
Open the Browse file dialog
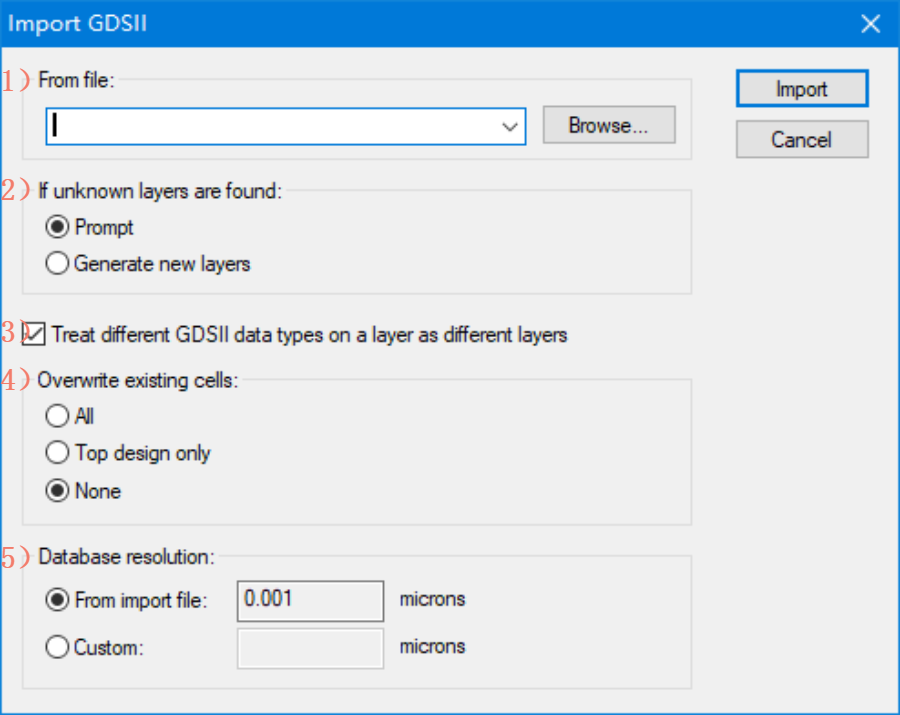[608, 126]
